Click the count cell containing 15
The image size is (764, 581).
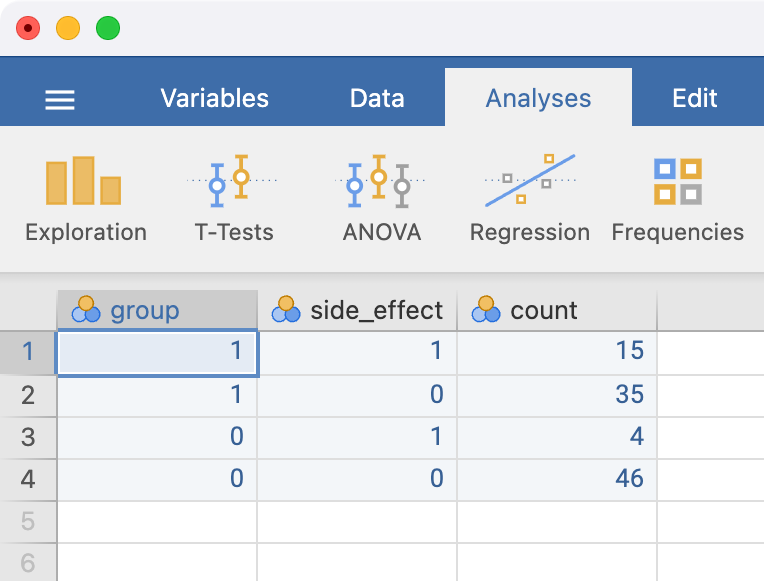tap(556, 351)
